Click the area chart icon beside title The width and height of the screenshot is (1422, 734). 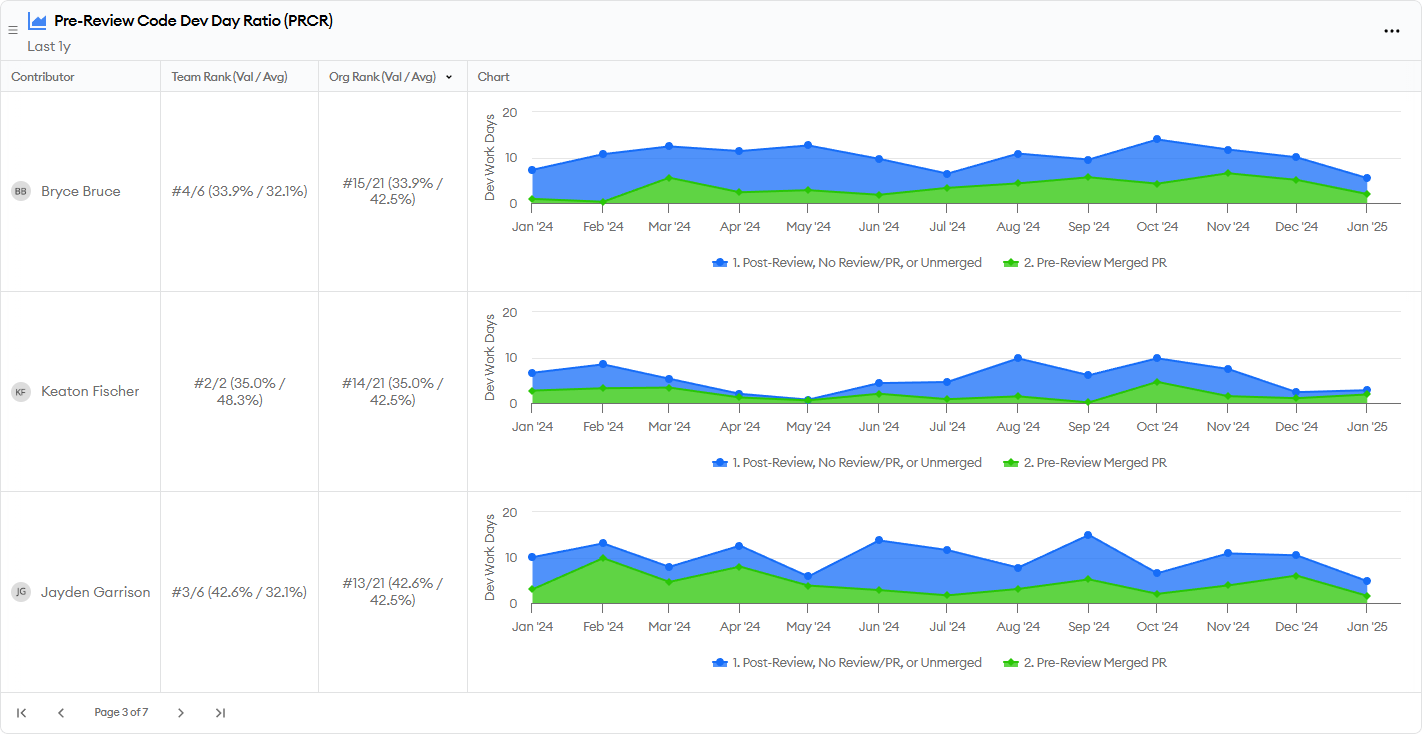tap(37, 21)
